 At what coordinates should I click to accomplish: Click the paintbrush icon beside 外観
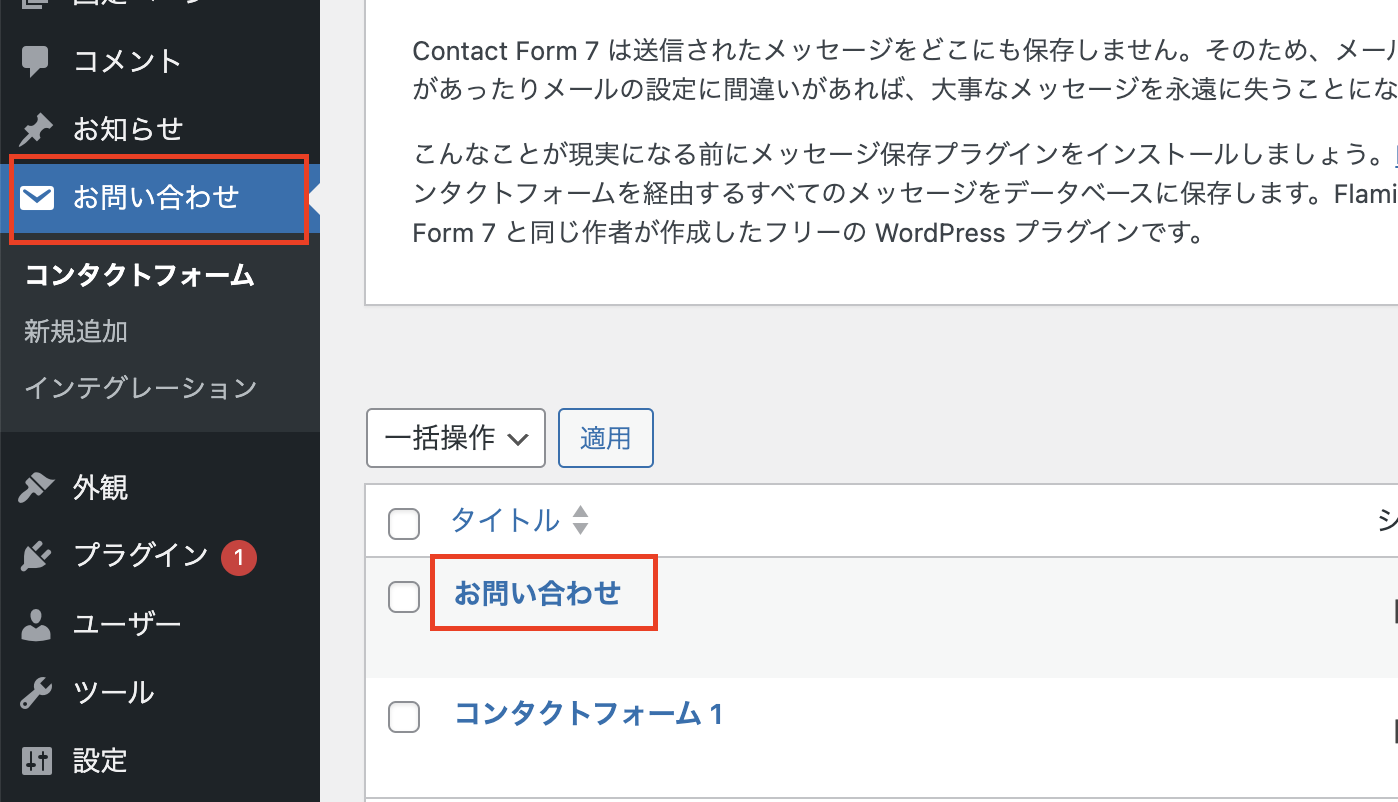(36, 488)
